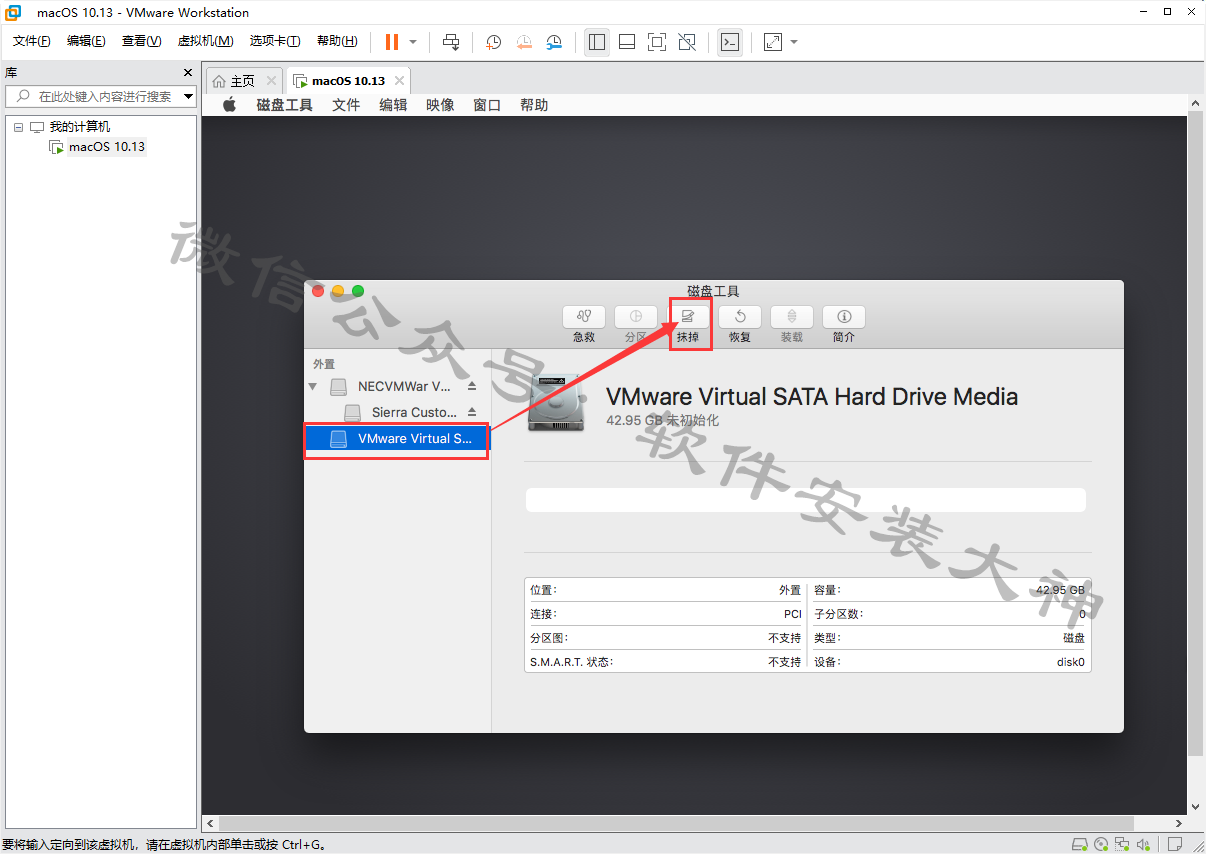Close the 主页 tab
Image resolution: width=1206 pixels, height=854 pixels.
[271, 81]
